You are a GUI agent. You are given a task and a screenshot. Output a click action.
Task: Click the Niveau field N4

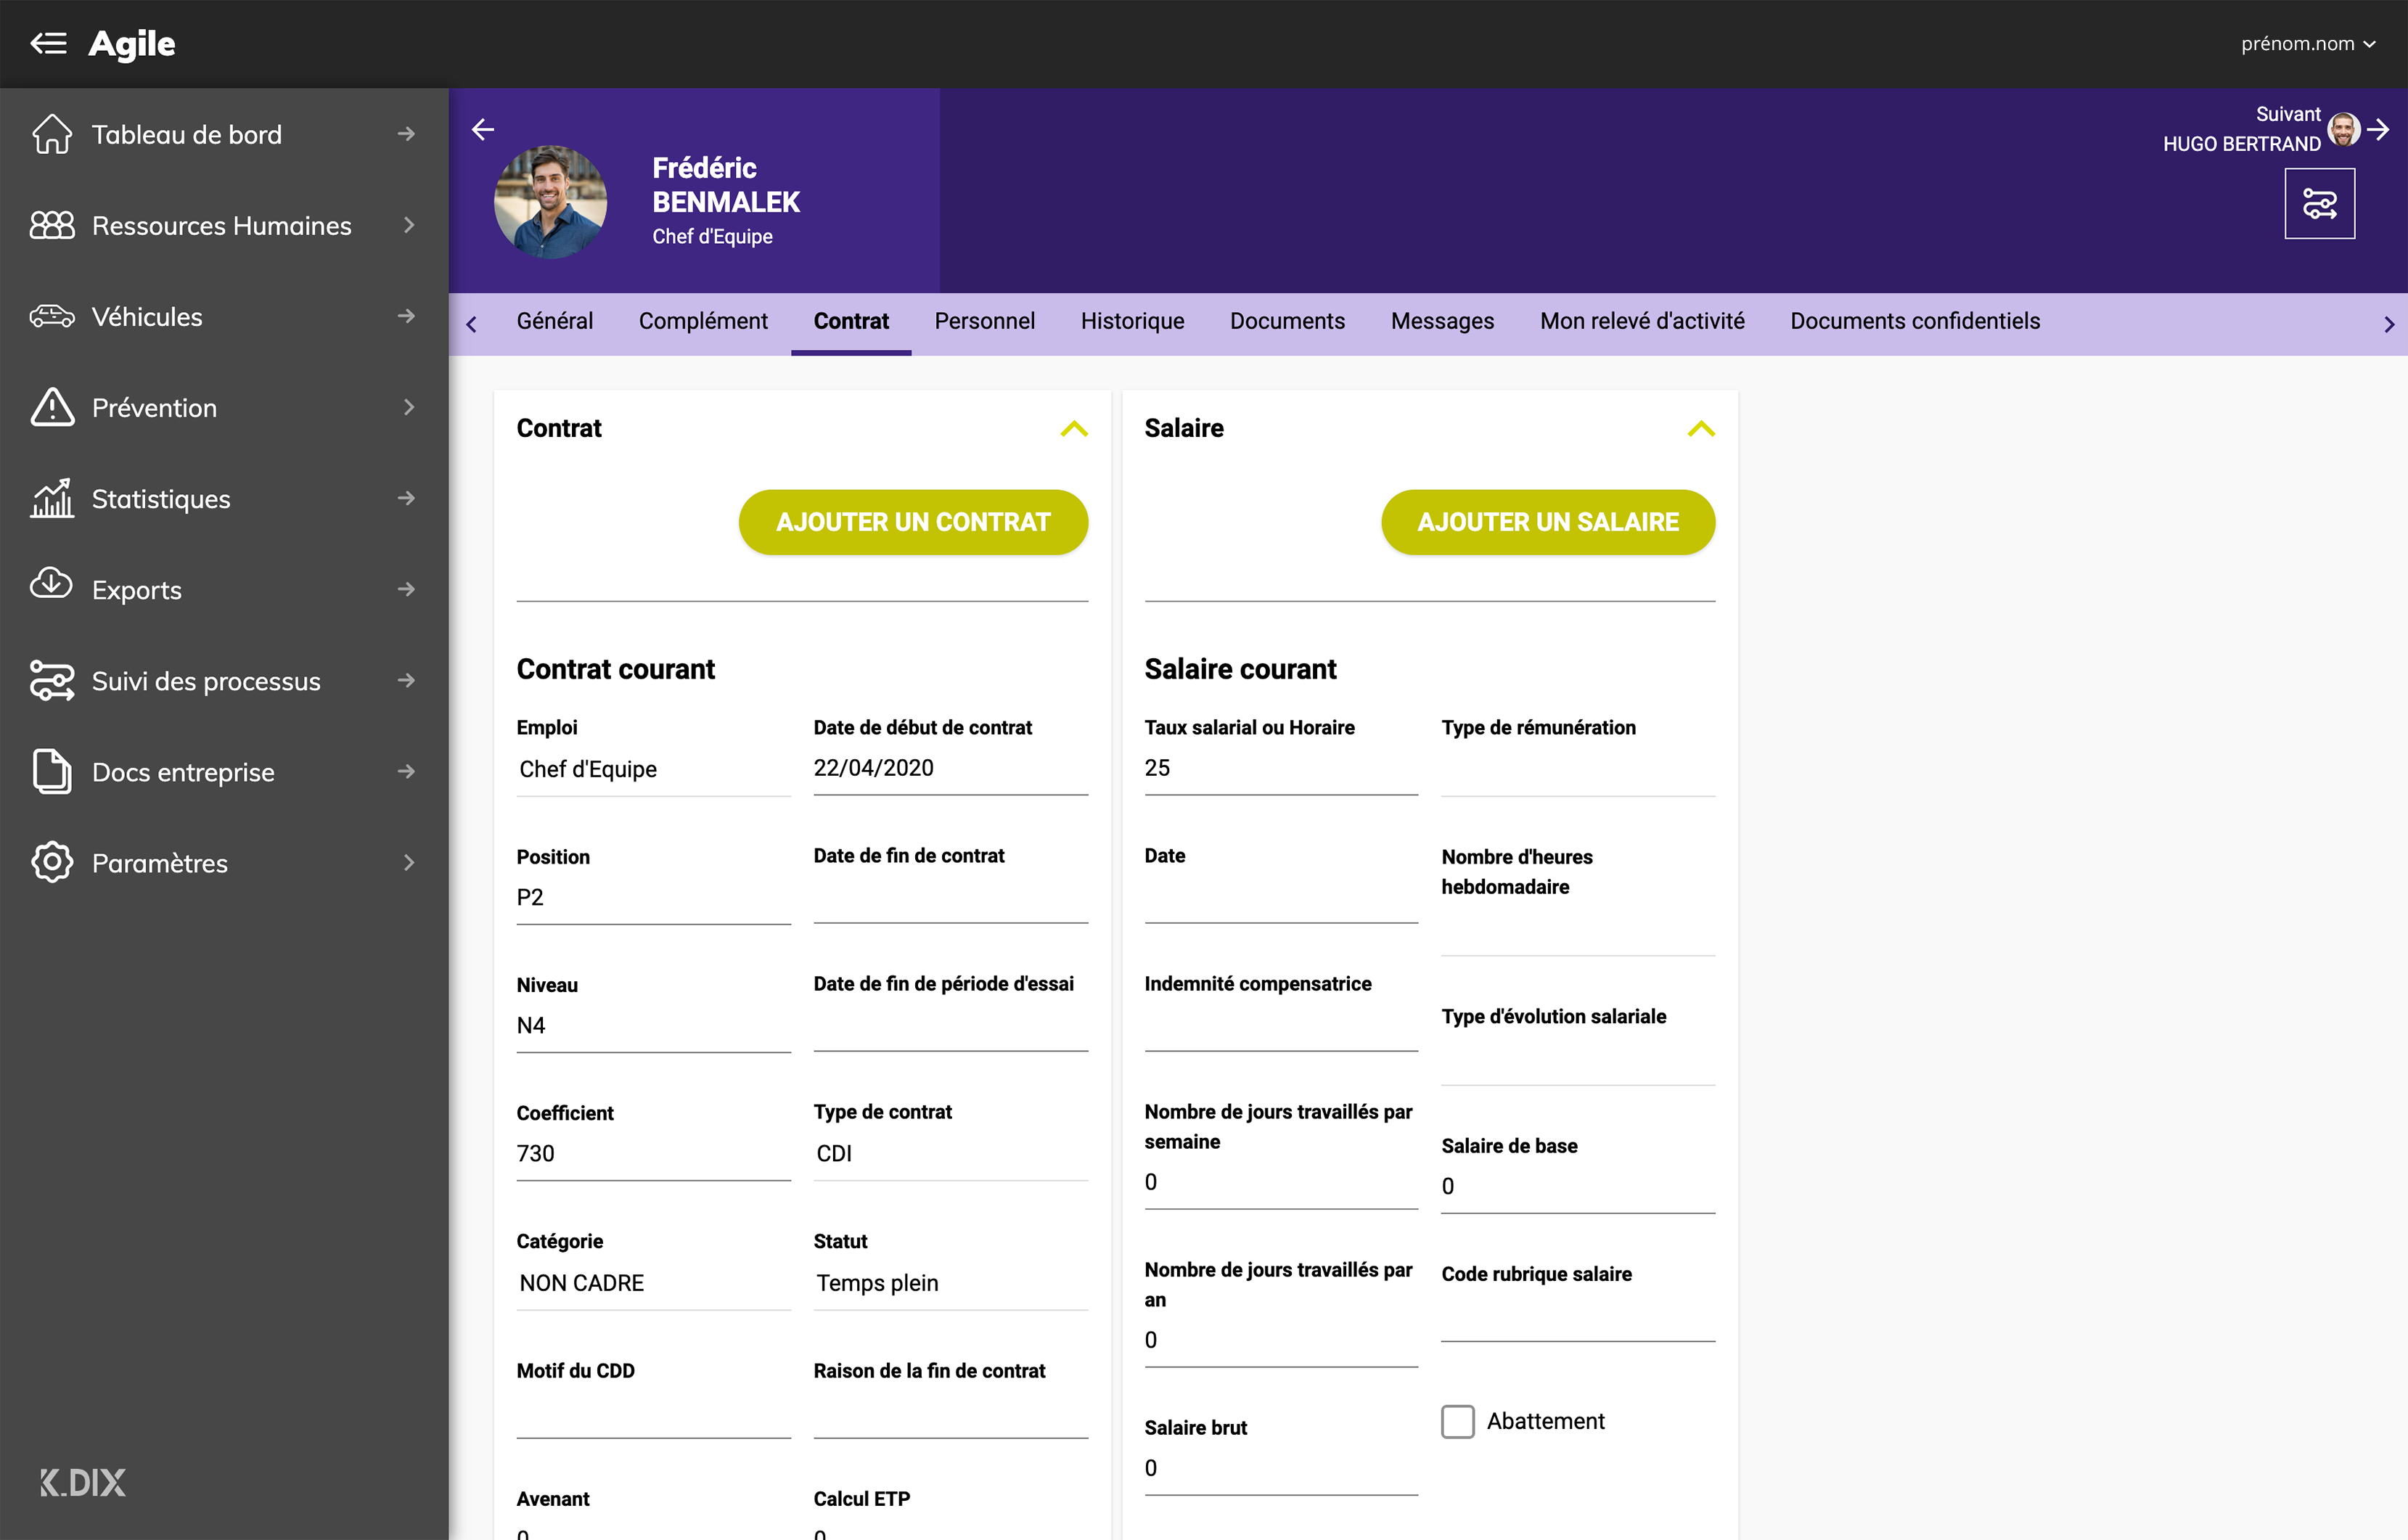click(653, 1025)
